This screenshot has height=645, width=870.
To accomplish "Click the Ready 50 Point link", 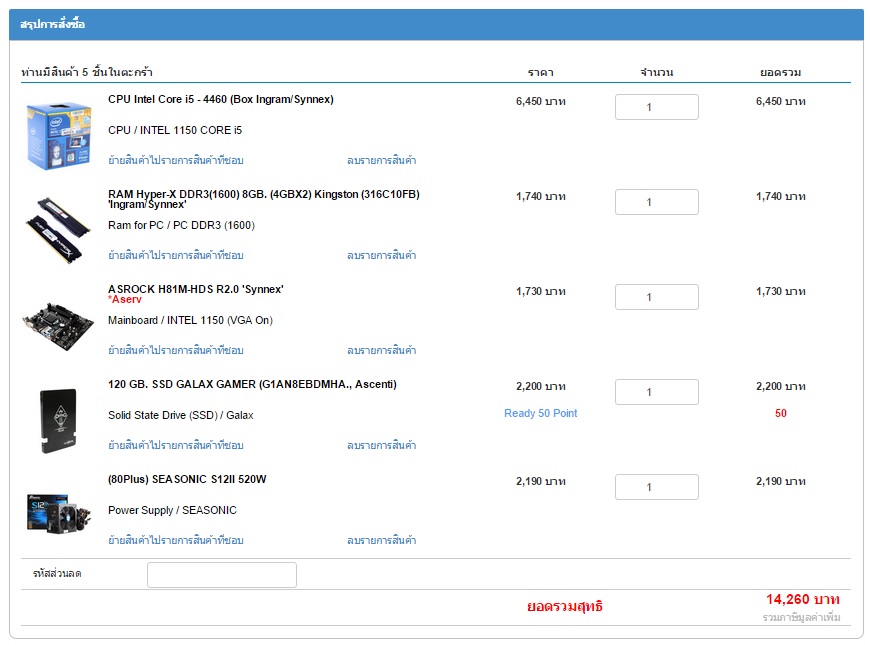I will (541, 413).
